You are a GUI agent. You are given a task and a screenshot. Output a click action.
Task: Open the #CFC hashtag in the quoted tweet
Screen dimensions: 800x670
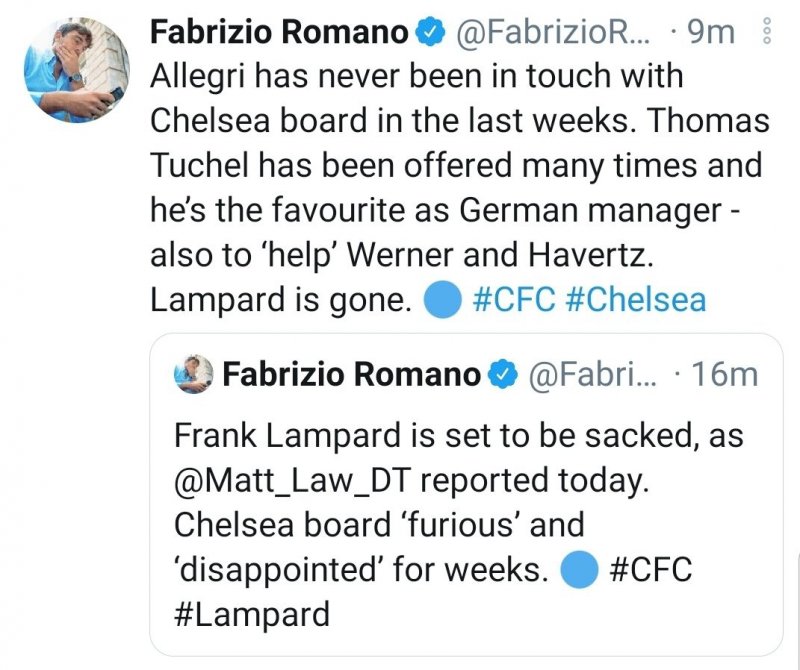tap(650, 571)
